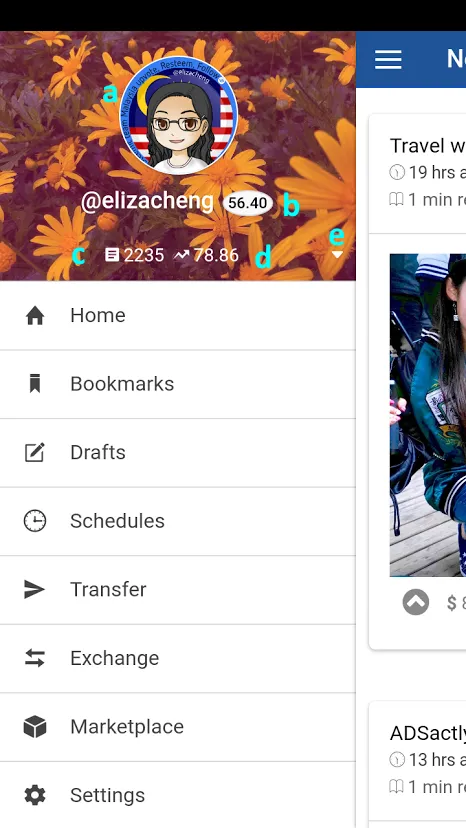Select the Drafts pencil icon
The width and height of the screenshot is (466, 828).
tap(35, 453)
